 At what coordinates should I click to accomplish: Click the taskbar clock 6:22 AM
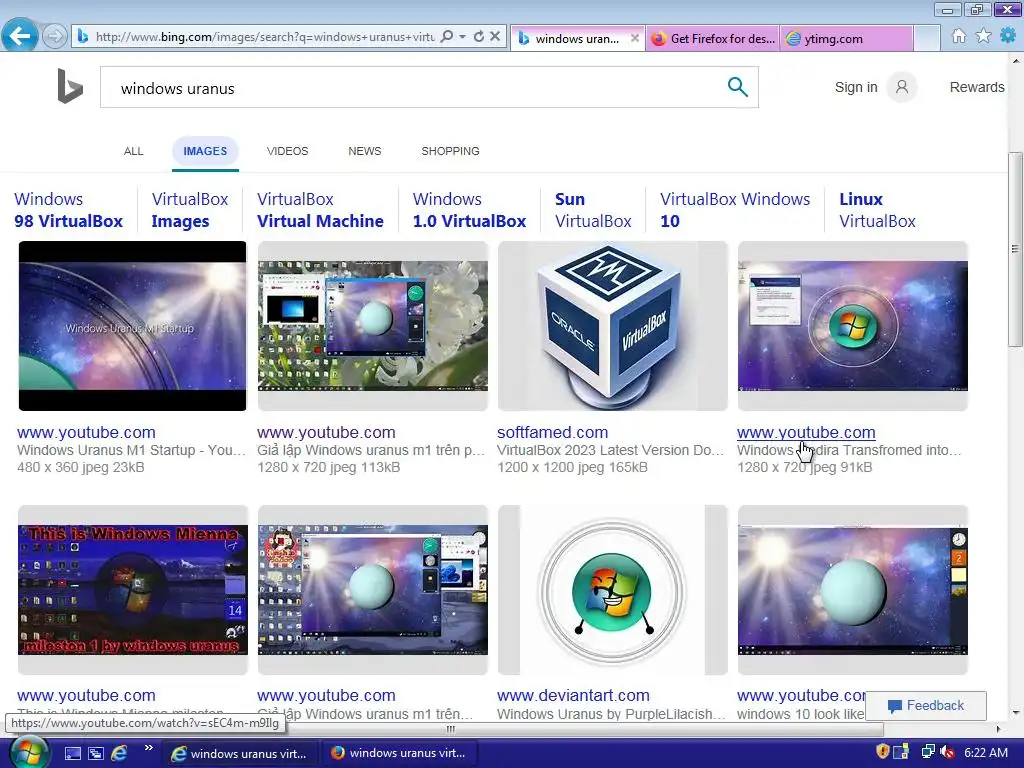click(x=986, y=753)
